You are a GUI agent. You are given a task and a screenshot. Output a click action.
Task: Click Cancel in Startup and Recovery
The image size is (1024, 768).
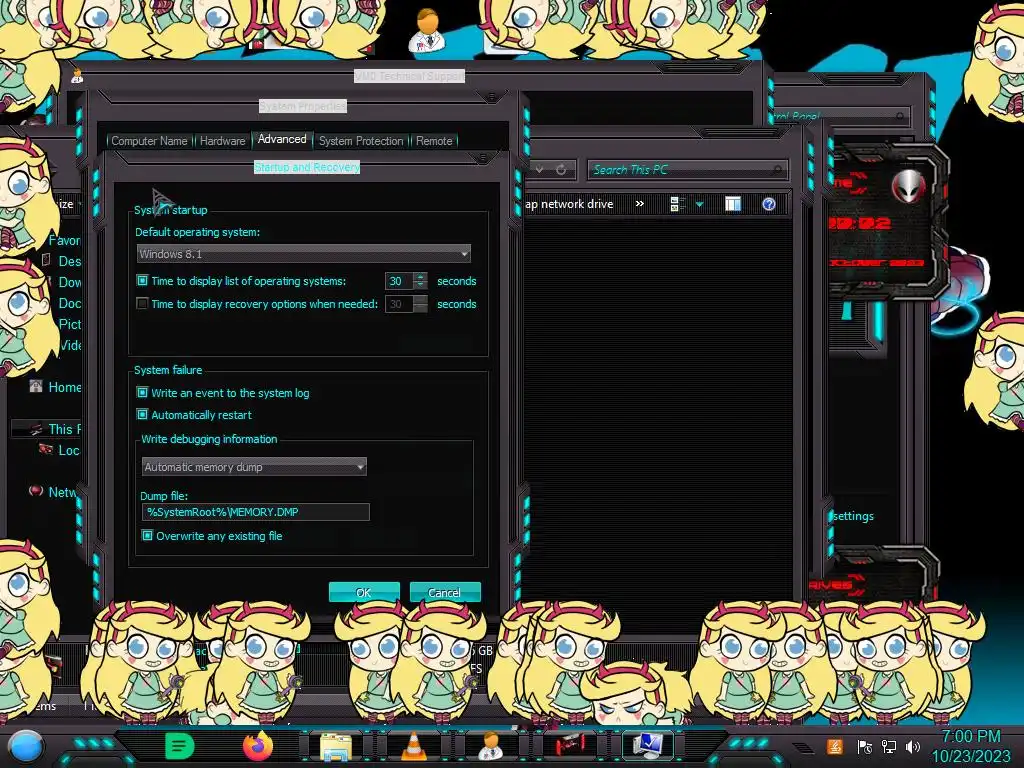point(445,592)
